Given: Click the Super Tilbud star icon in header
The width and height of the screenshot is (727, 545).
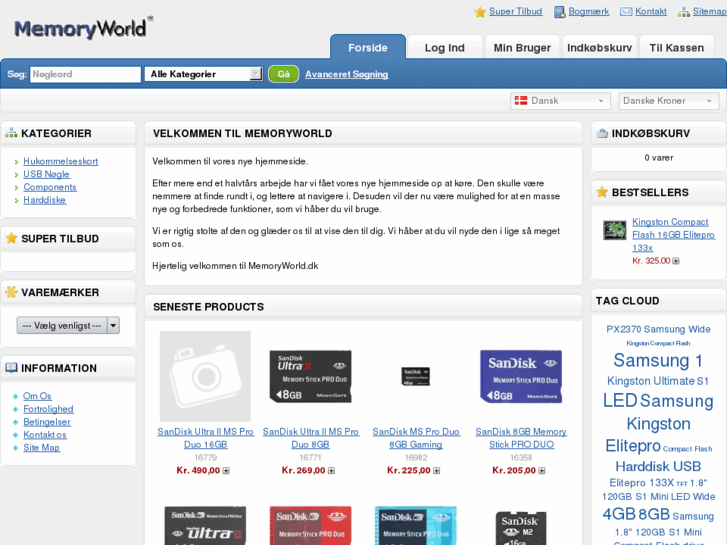Looking at the screenshot, I should 479,12.
